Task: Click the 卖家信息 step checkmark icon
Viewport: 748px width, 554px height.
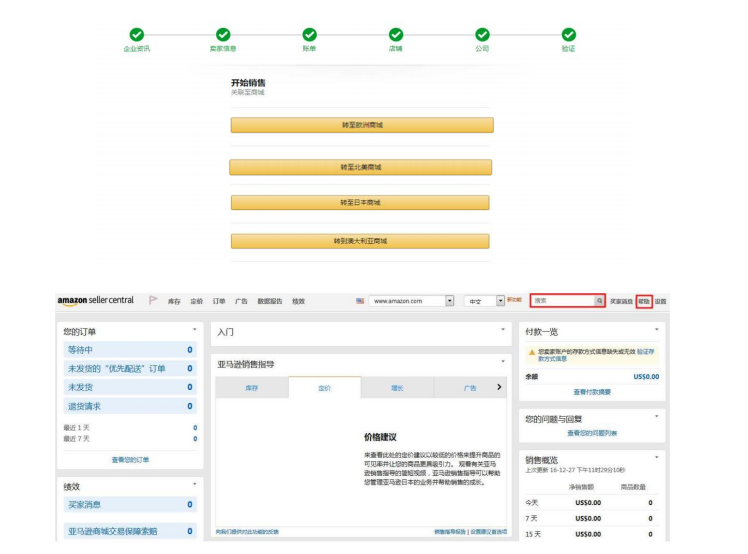Action: [223, 34]
